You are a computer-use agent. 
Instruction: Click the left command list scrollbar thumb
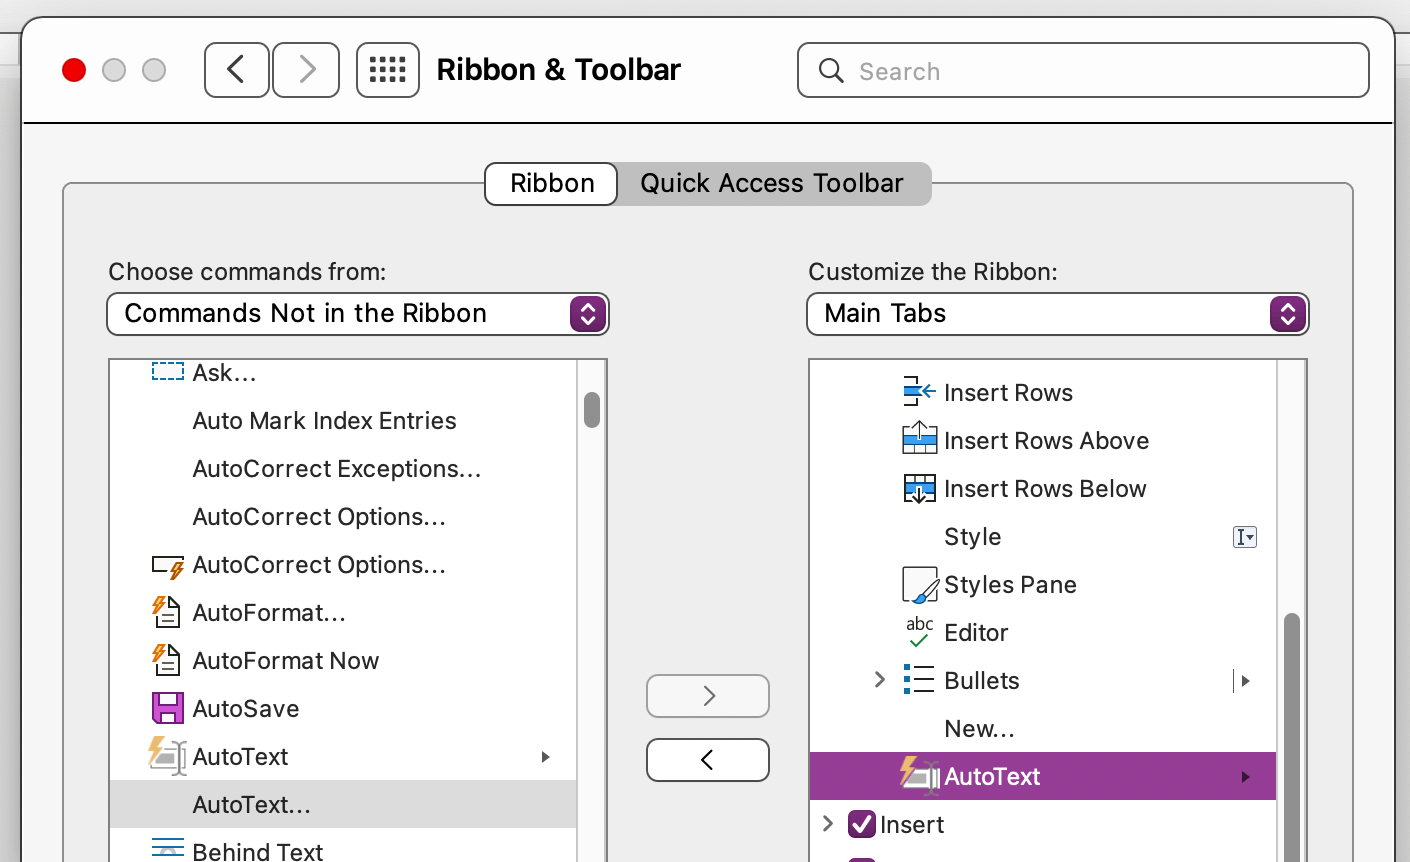pyautogui.click(x=592, y=410)
